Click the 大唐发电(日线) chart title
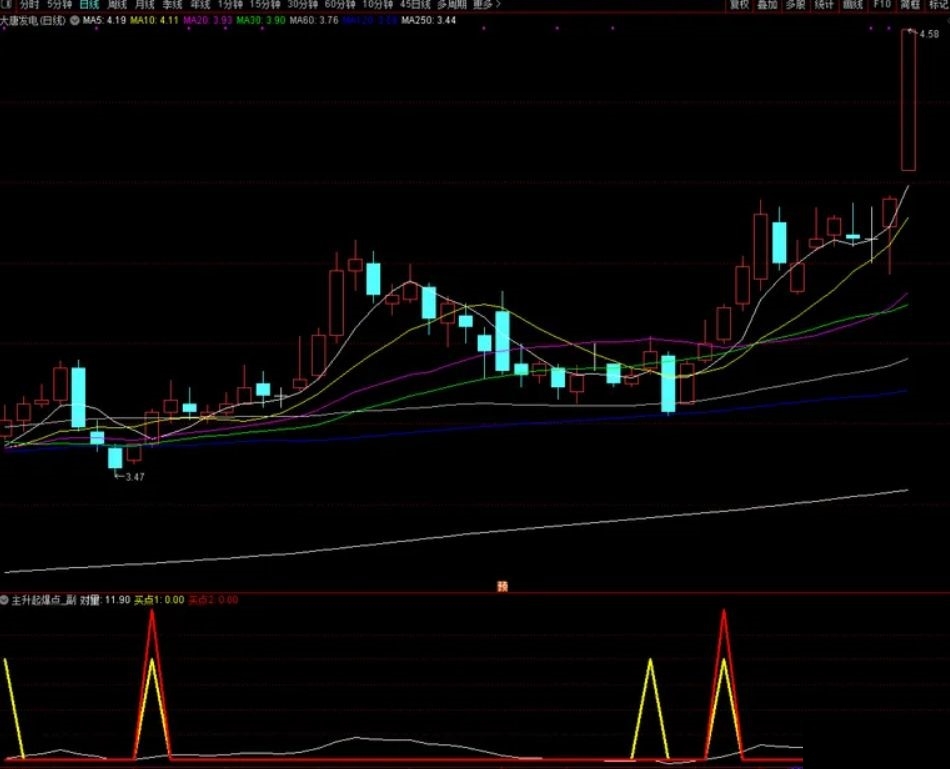The width and height of the screenshot is (950, 769). [33, 21]
